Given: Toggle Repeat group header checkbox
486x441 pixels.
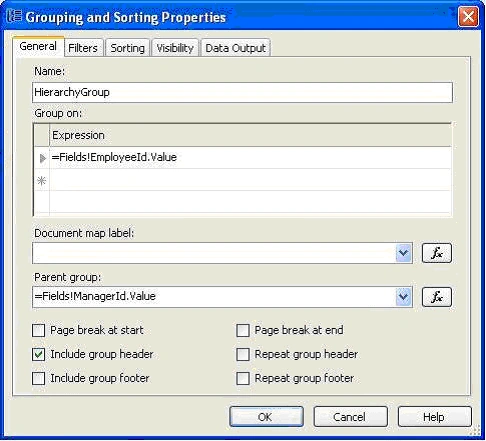Looking at the screenshot, I should pos(243,354).
